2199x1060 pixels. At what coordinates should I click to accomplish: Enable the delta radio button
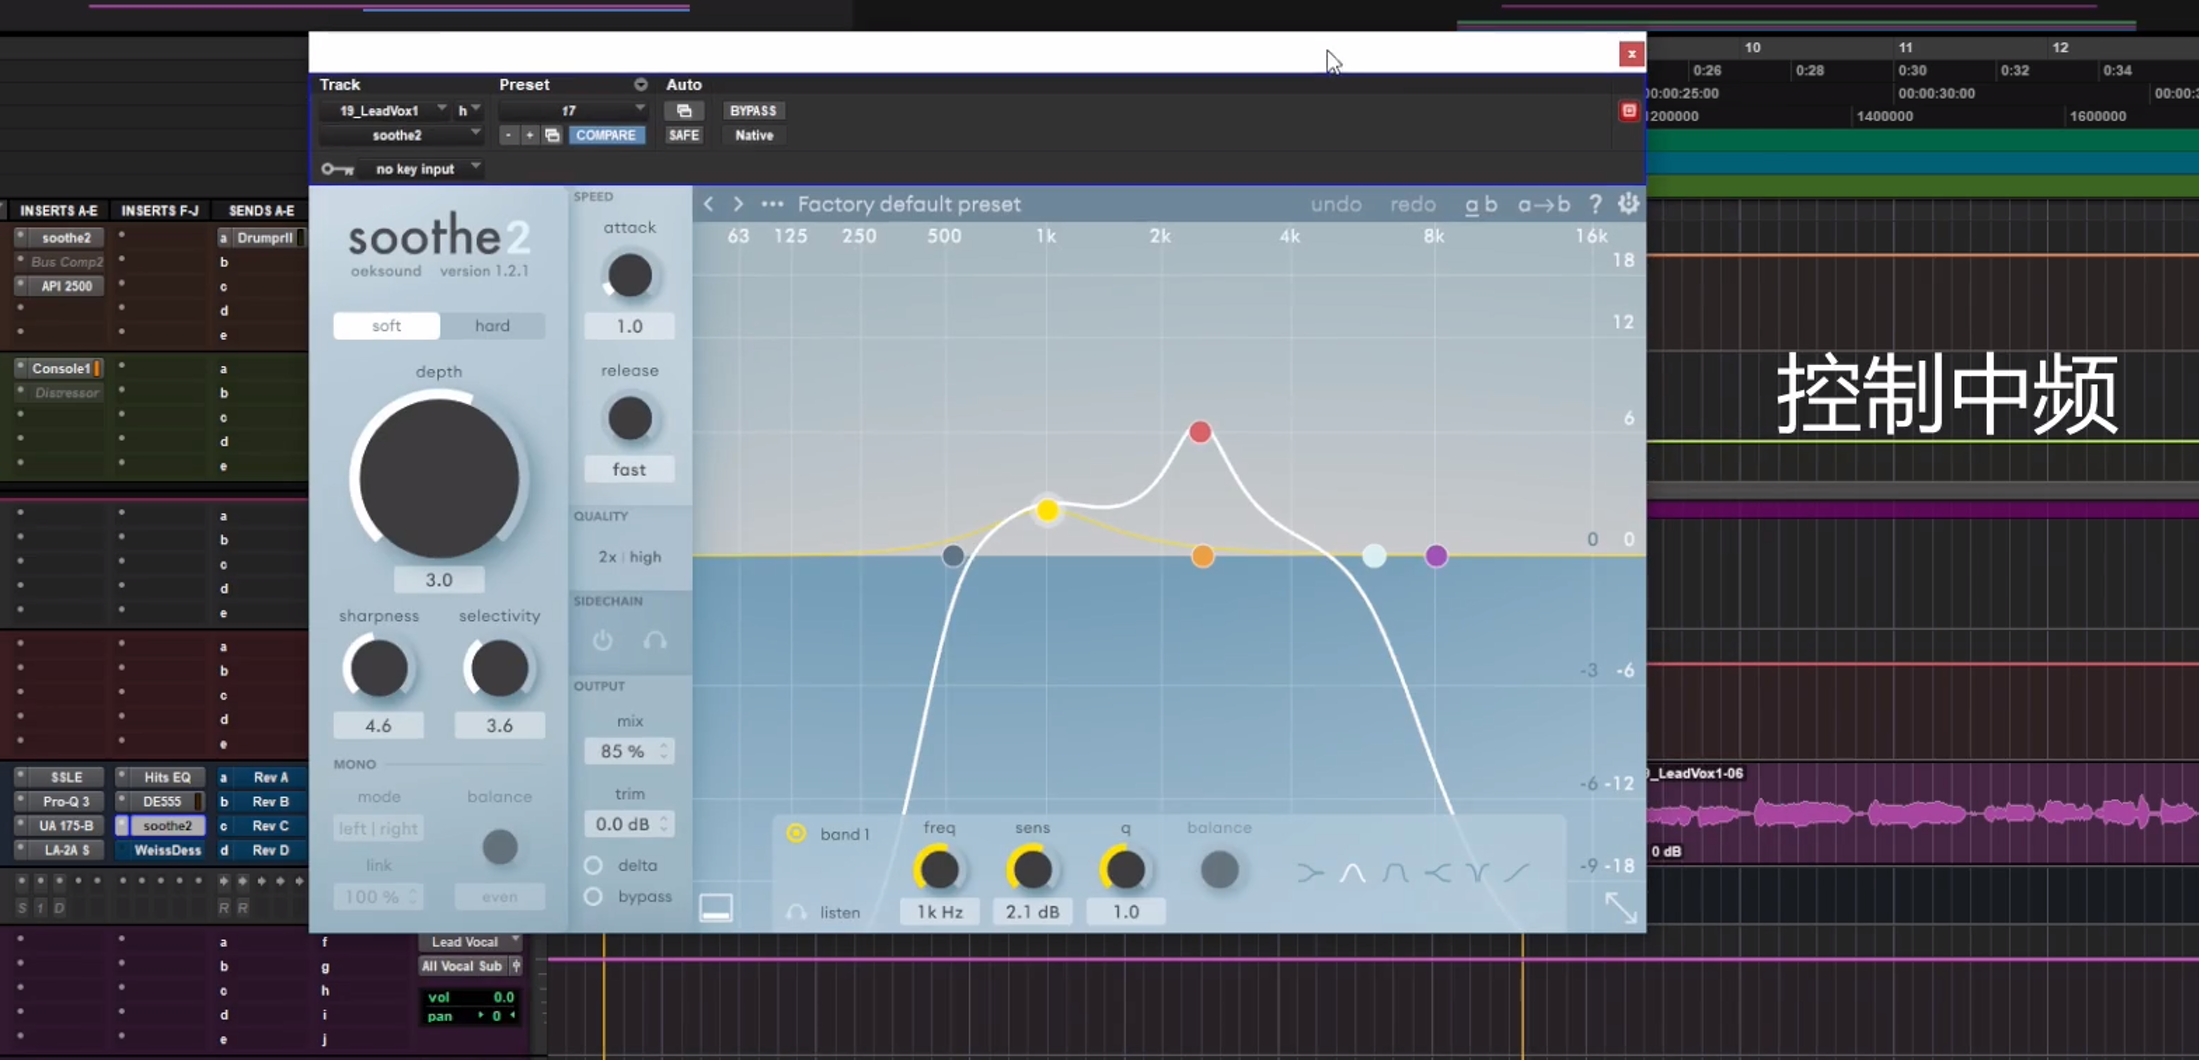click(593, 865)
